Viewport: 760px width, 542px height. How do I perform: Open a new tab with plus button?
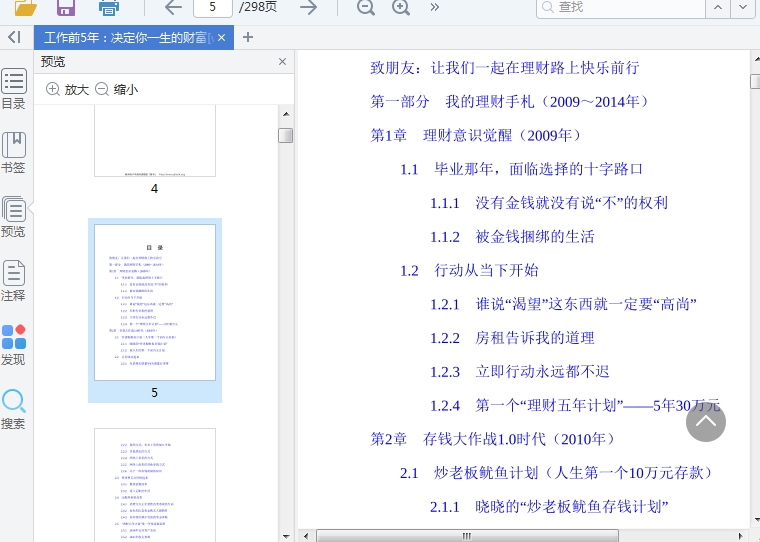click(x=248, y=37)
